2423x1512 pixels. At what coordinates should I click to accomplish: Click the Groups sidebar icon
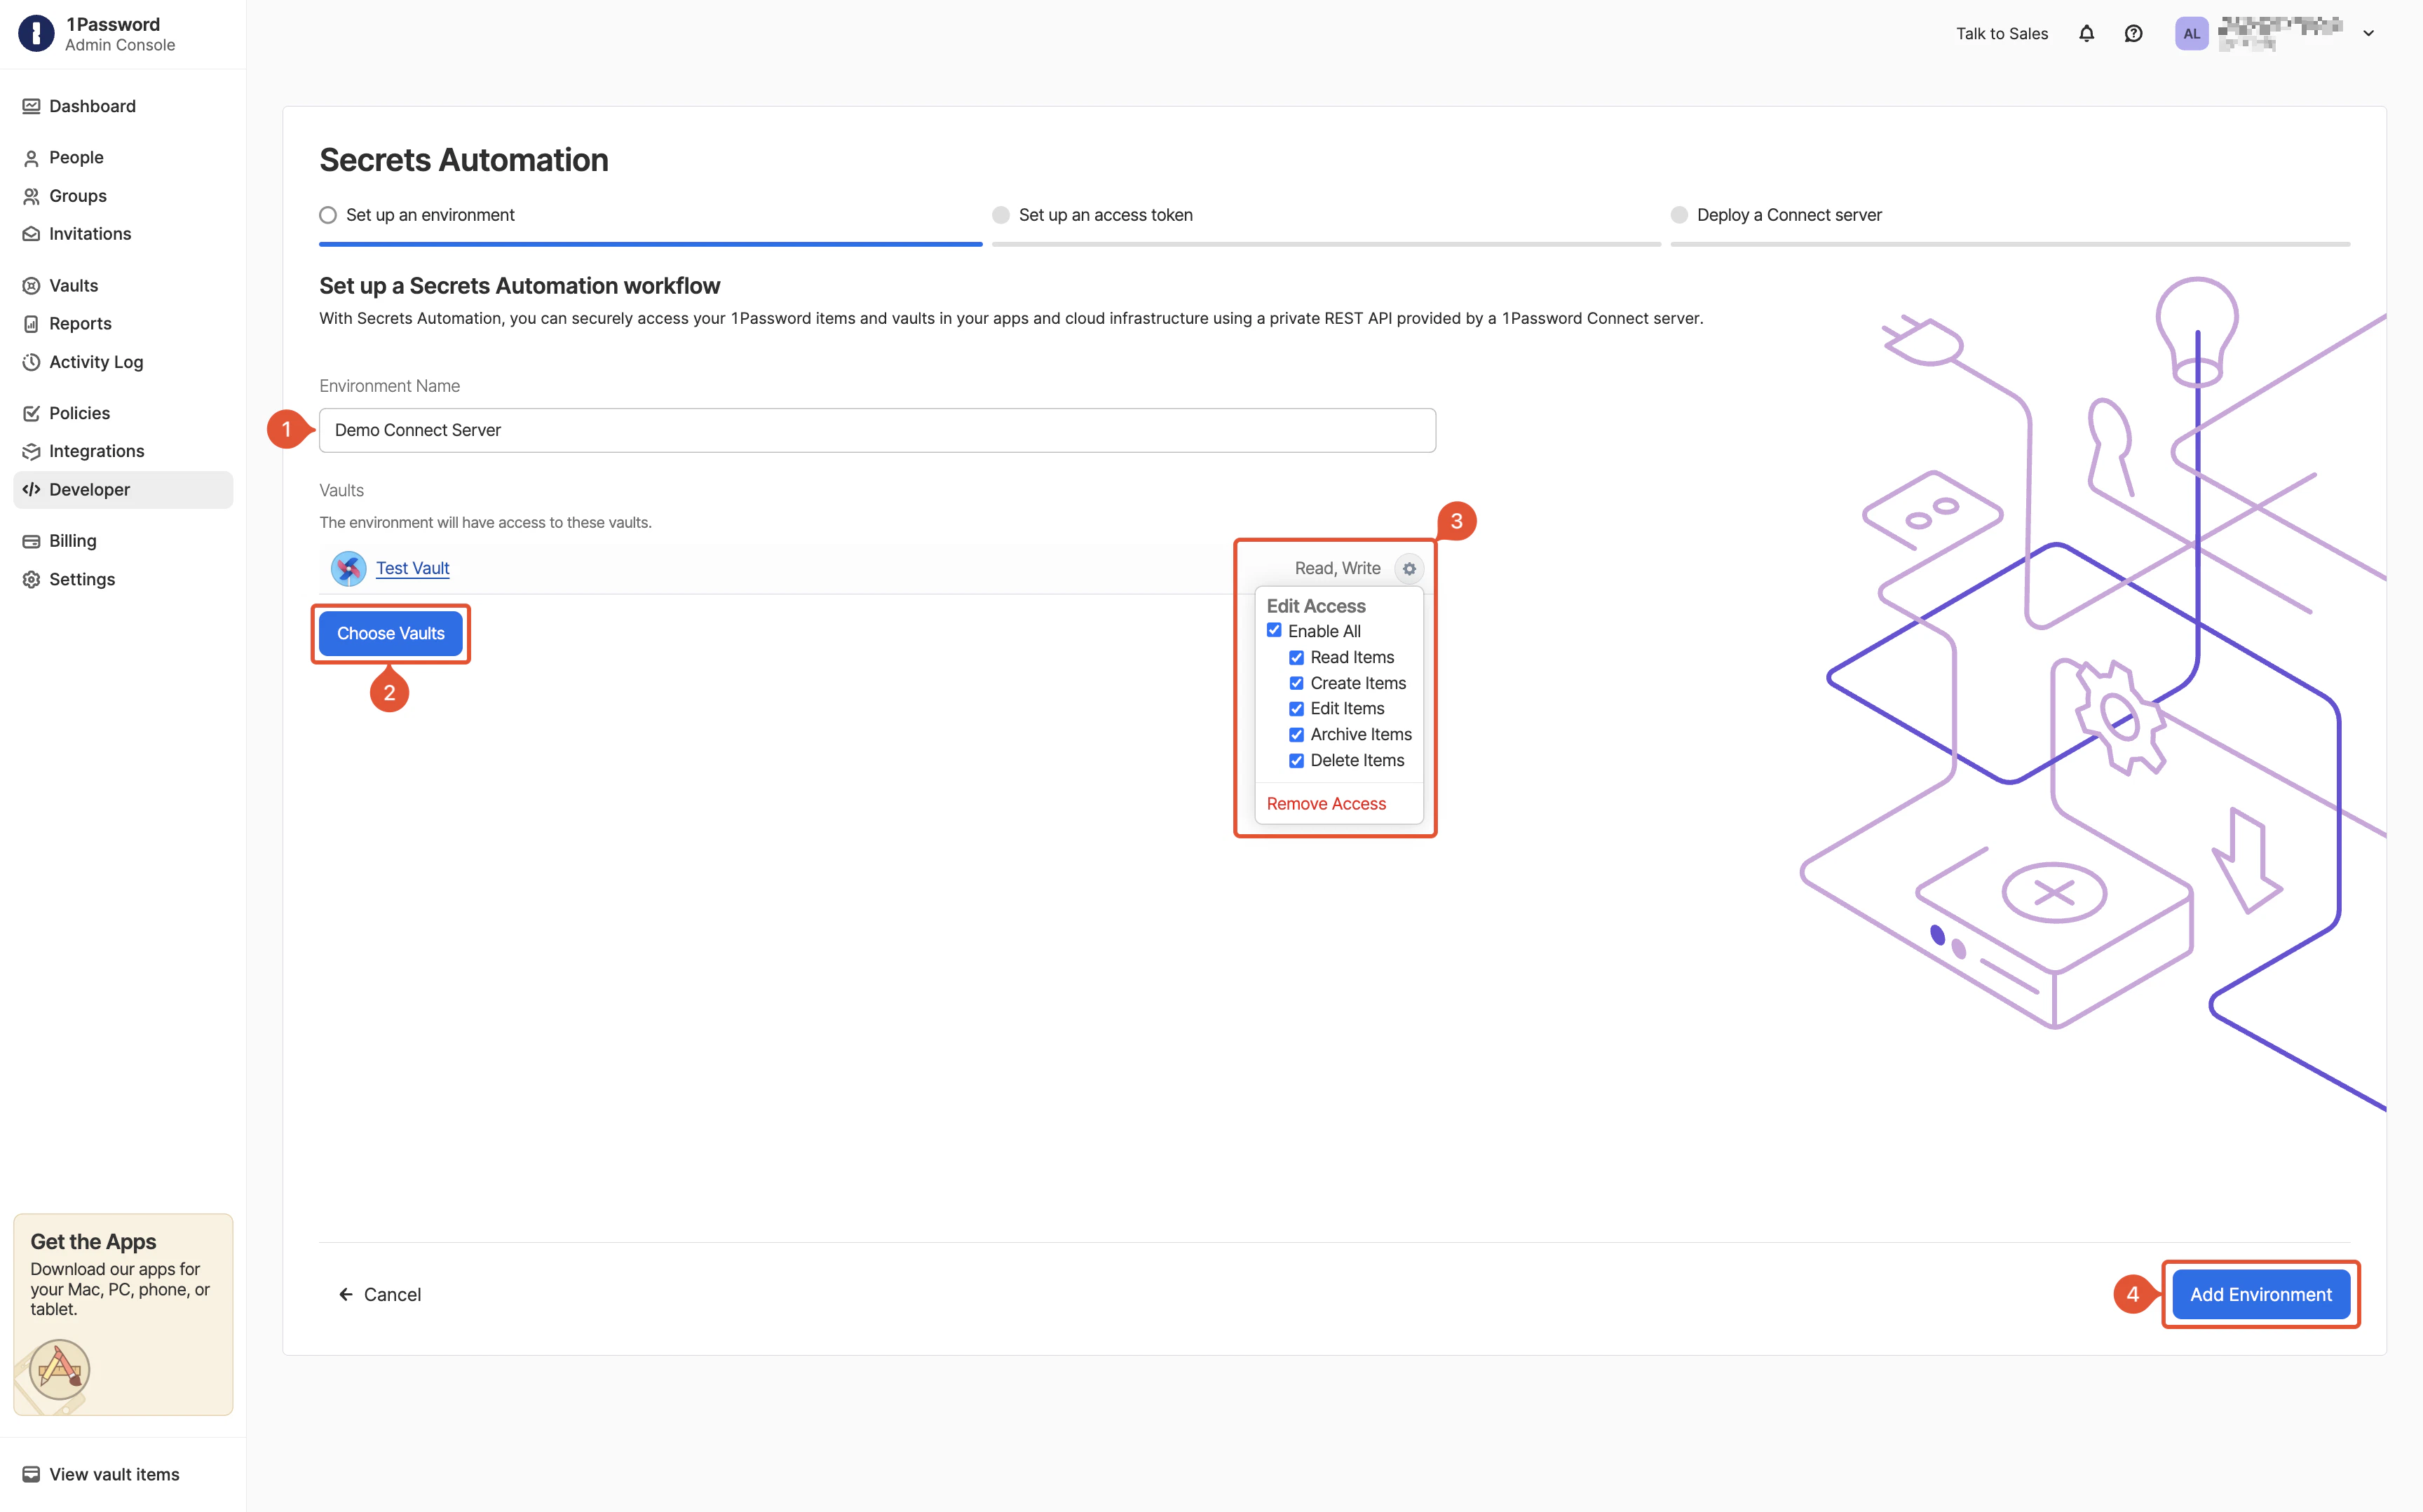tap(31, 196)
